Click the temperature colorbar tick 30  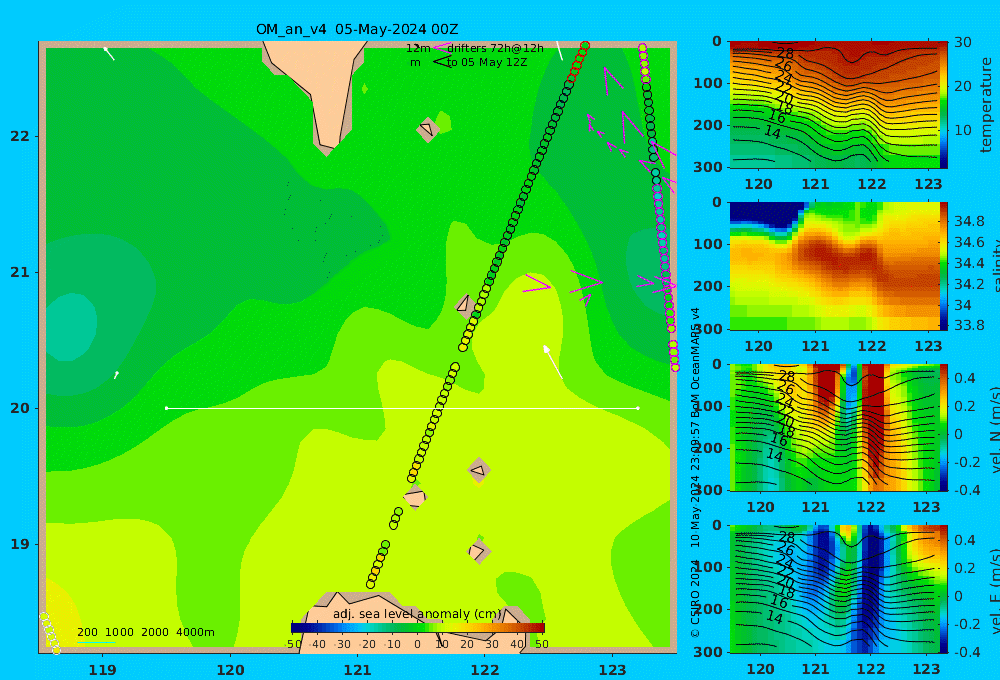point(963,42)
